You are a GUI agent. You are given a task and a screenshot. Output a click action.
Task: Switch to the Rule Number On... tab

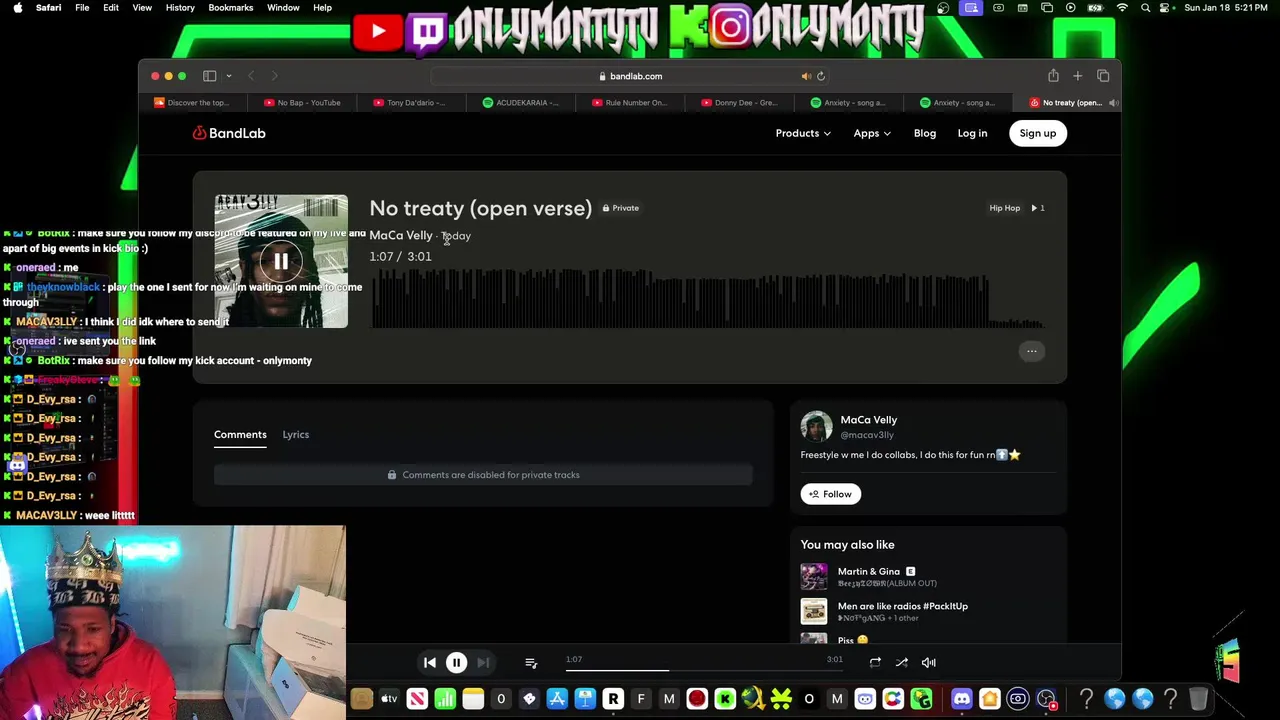(x=629, y=102)
